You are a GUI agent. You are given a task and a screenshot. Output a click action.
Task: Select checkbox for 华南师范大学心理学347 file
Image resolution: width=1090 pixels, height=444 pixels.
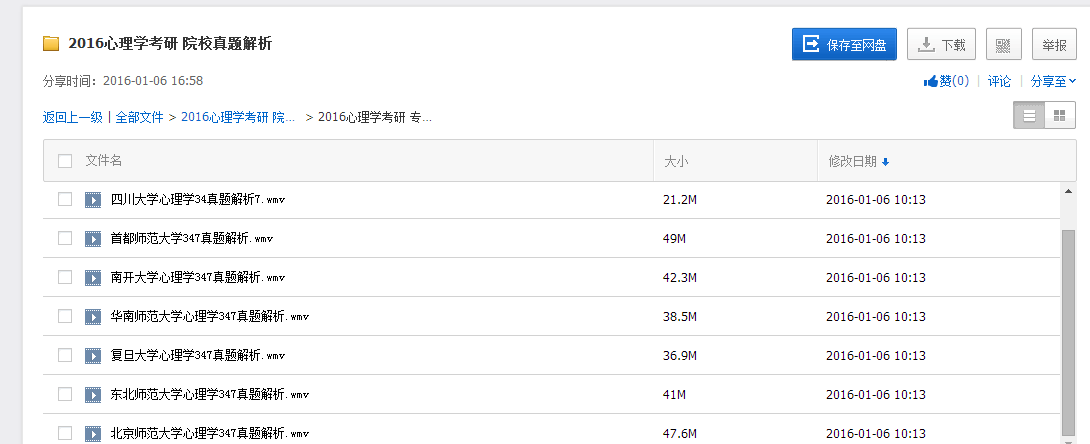65,316
